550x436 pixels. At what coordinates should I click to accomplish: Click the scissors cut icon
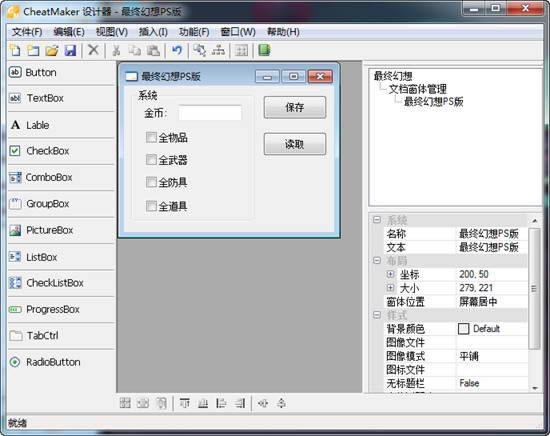coord(116,51)
